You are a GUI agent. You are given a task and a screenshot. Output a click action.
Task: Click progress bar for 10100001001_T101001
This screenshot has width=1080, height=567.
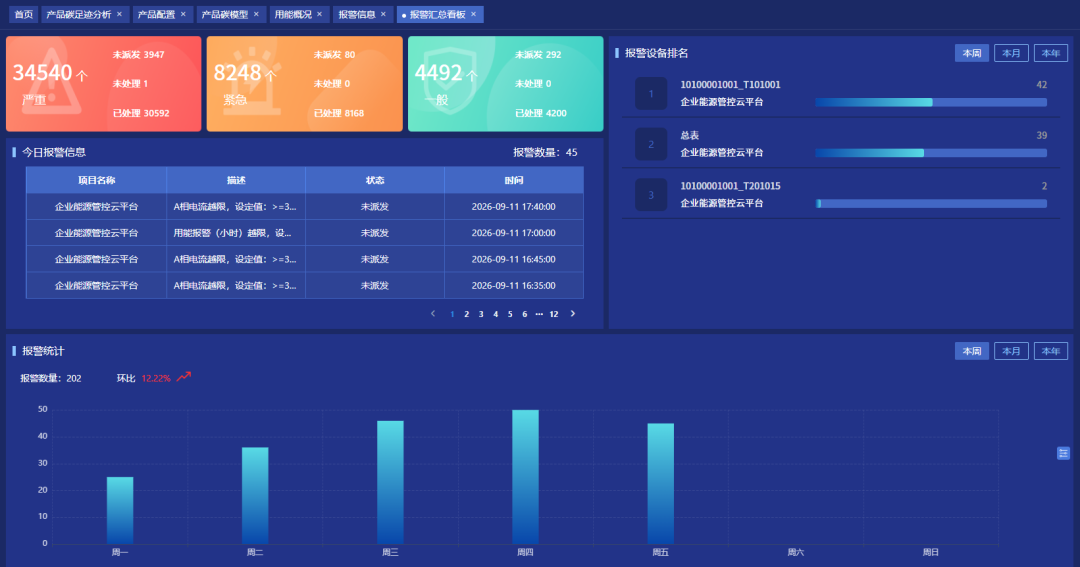[931, 102]
